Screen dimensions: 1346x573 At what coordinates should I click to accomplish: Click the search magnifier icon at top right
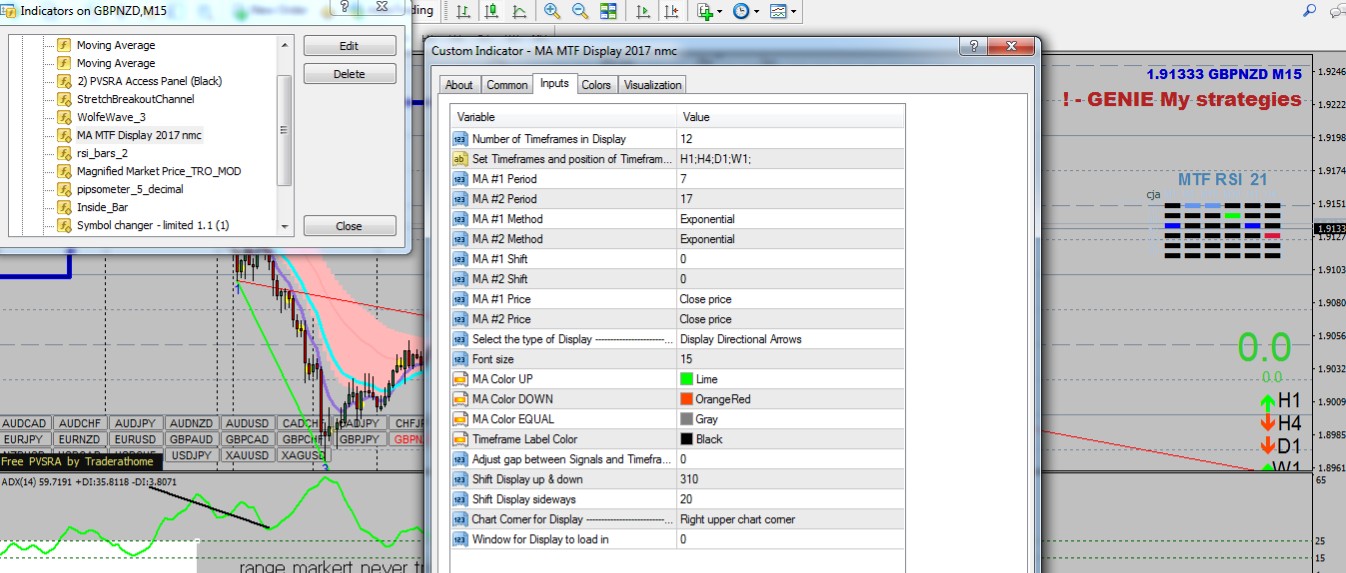[1310, 11]
